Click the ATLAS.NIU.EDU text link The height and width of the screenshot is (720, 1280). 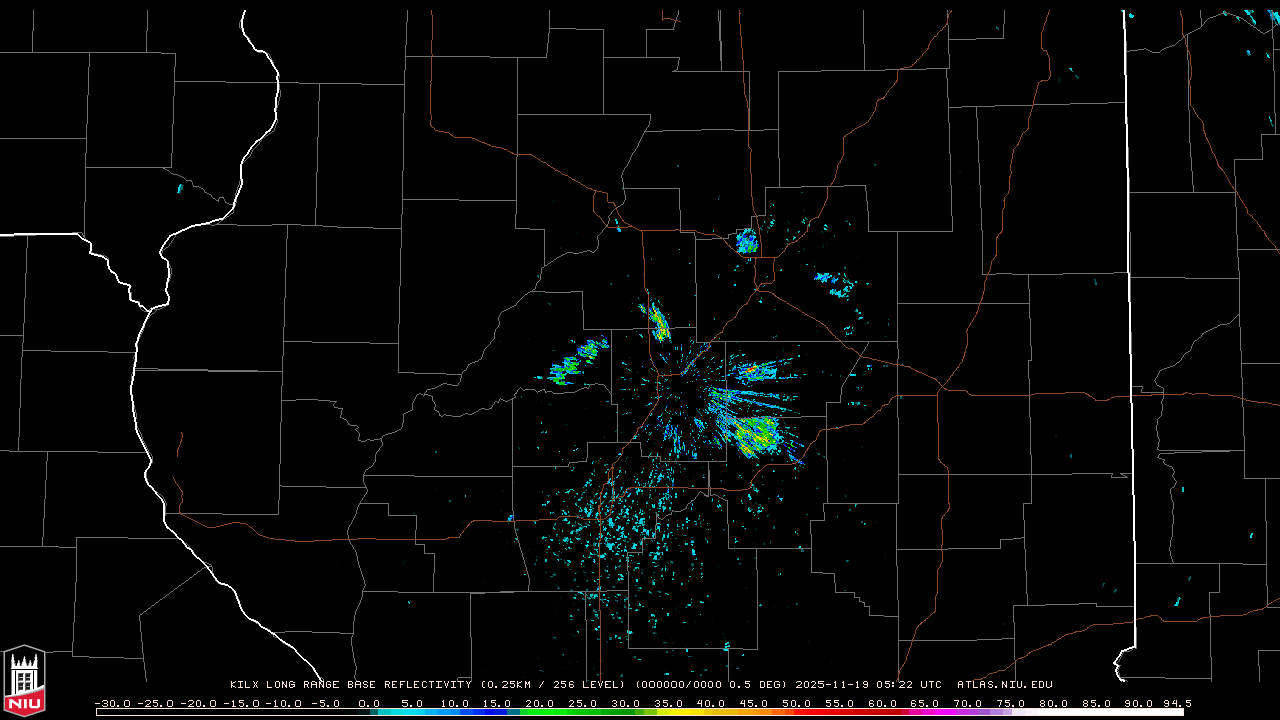pos(1004,685)
